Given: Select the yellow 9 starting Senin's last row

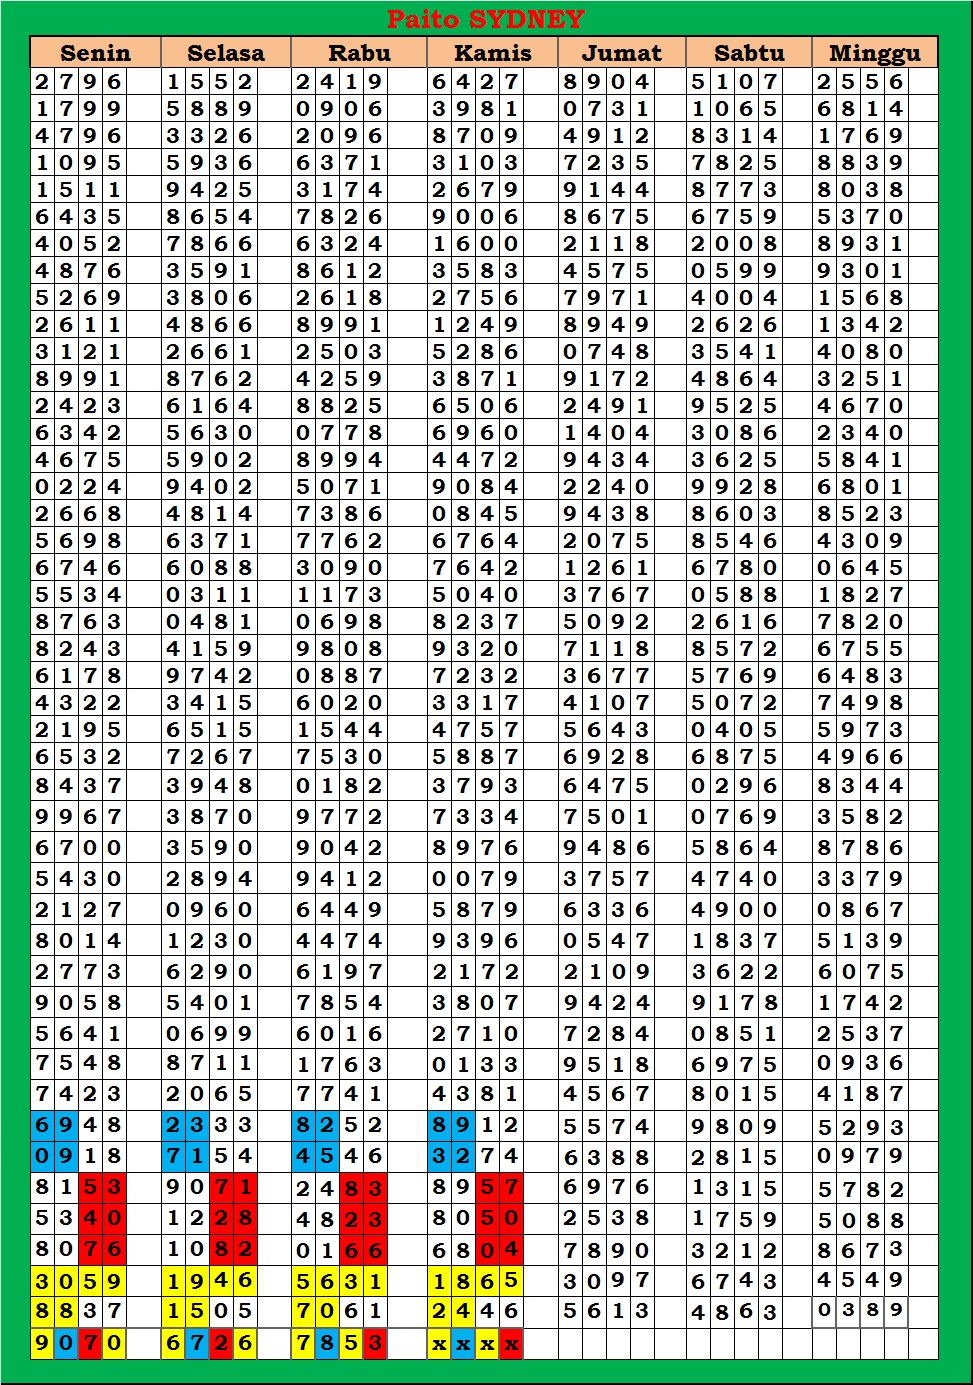Looking at the screenshot, I should click(42, 1343).
